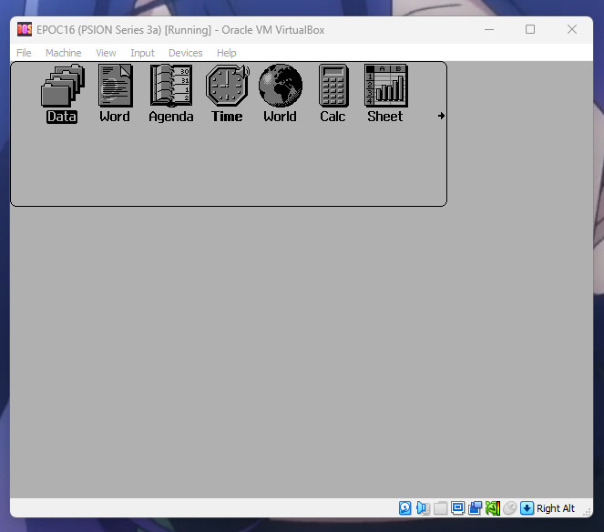Click the Calc text label
The image size is (604, 532).
[333, 116]
